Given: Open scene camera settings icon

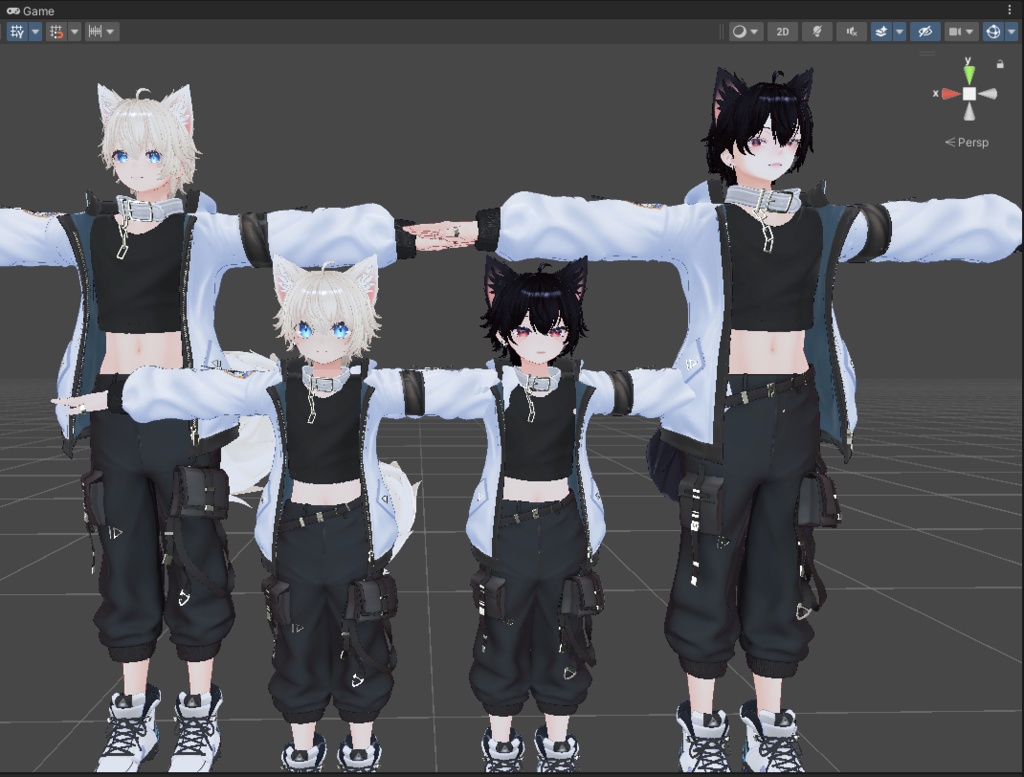Looking at the screenshot, I should [x=955, y=31].
